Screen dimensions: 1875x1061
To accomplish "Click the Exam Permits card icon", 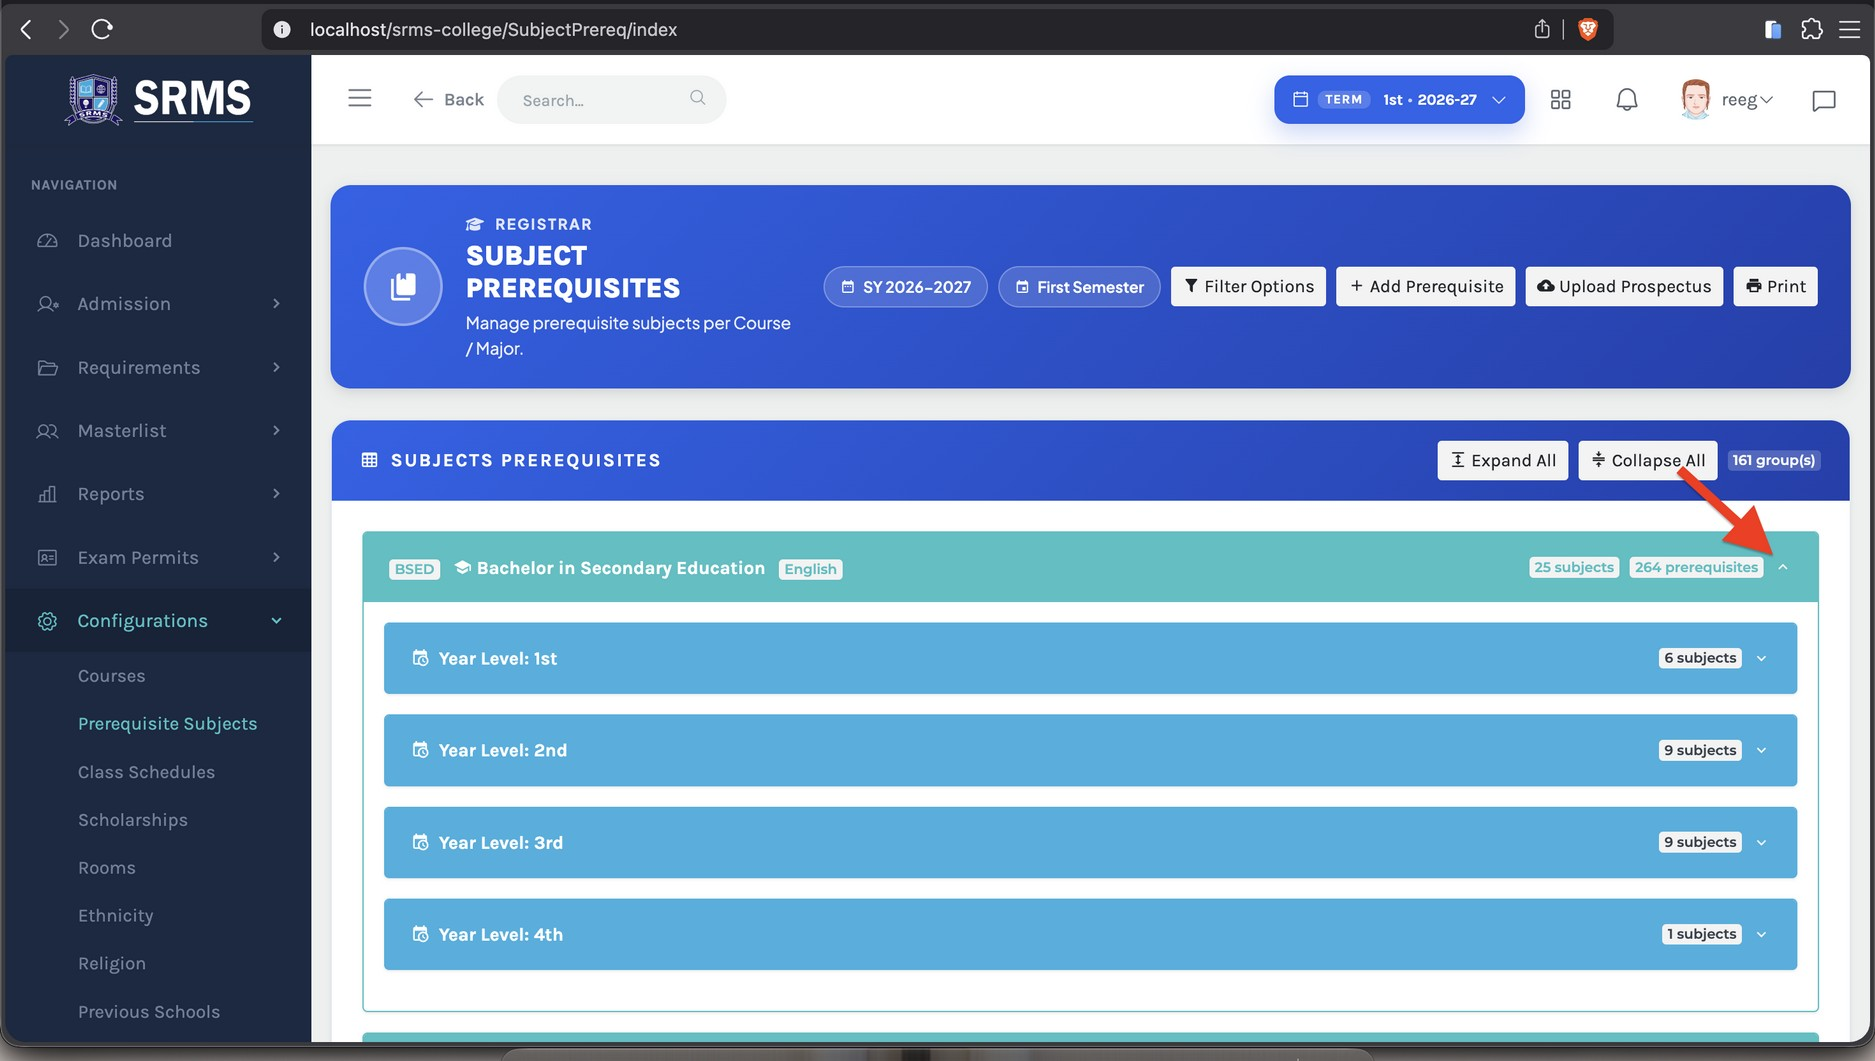I will point(47,558).
